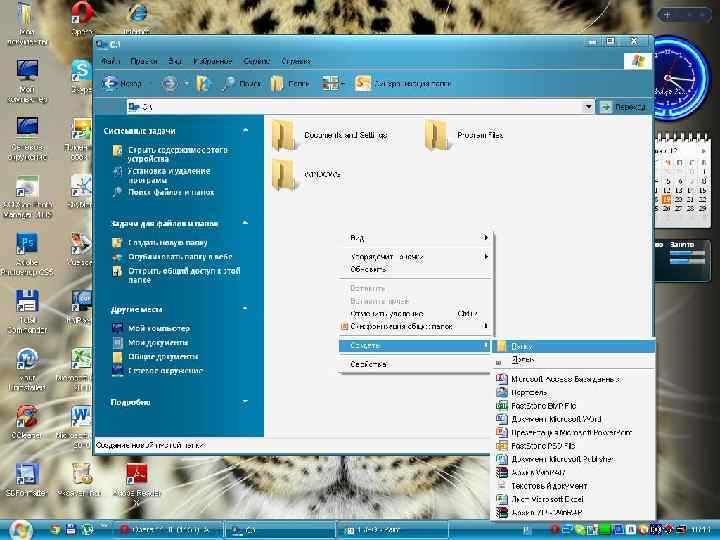Toggle the Folders (Папки) pane button
The width and height of the screenshot is (720, 540).
pos(290,84)
